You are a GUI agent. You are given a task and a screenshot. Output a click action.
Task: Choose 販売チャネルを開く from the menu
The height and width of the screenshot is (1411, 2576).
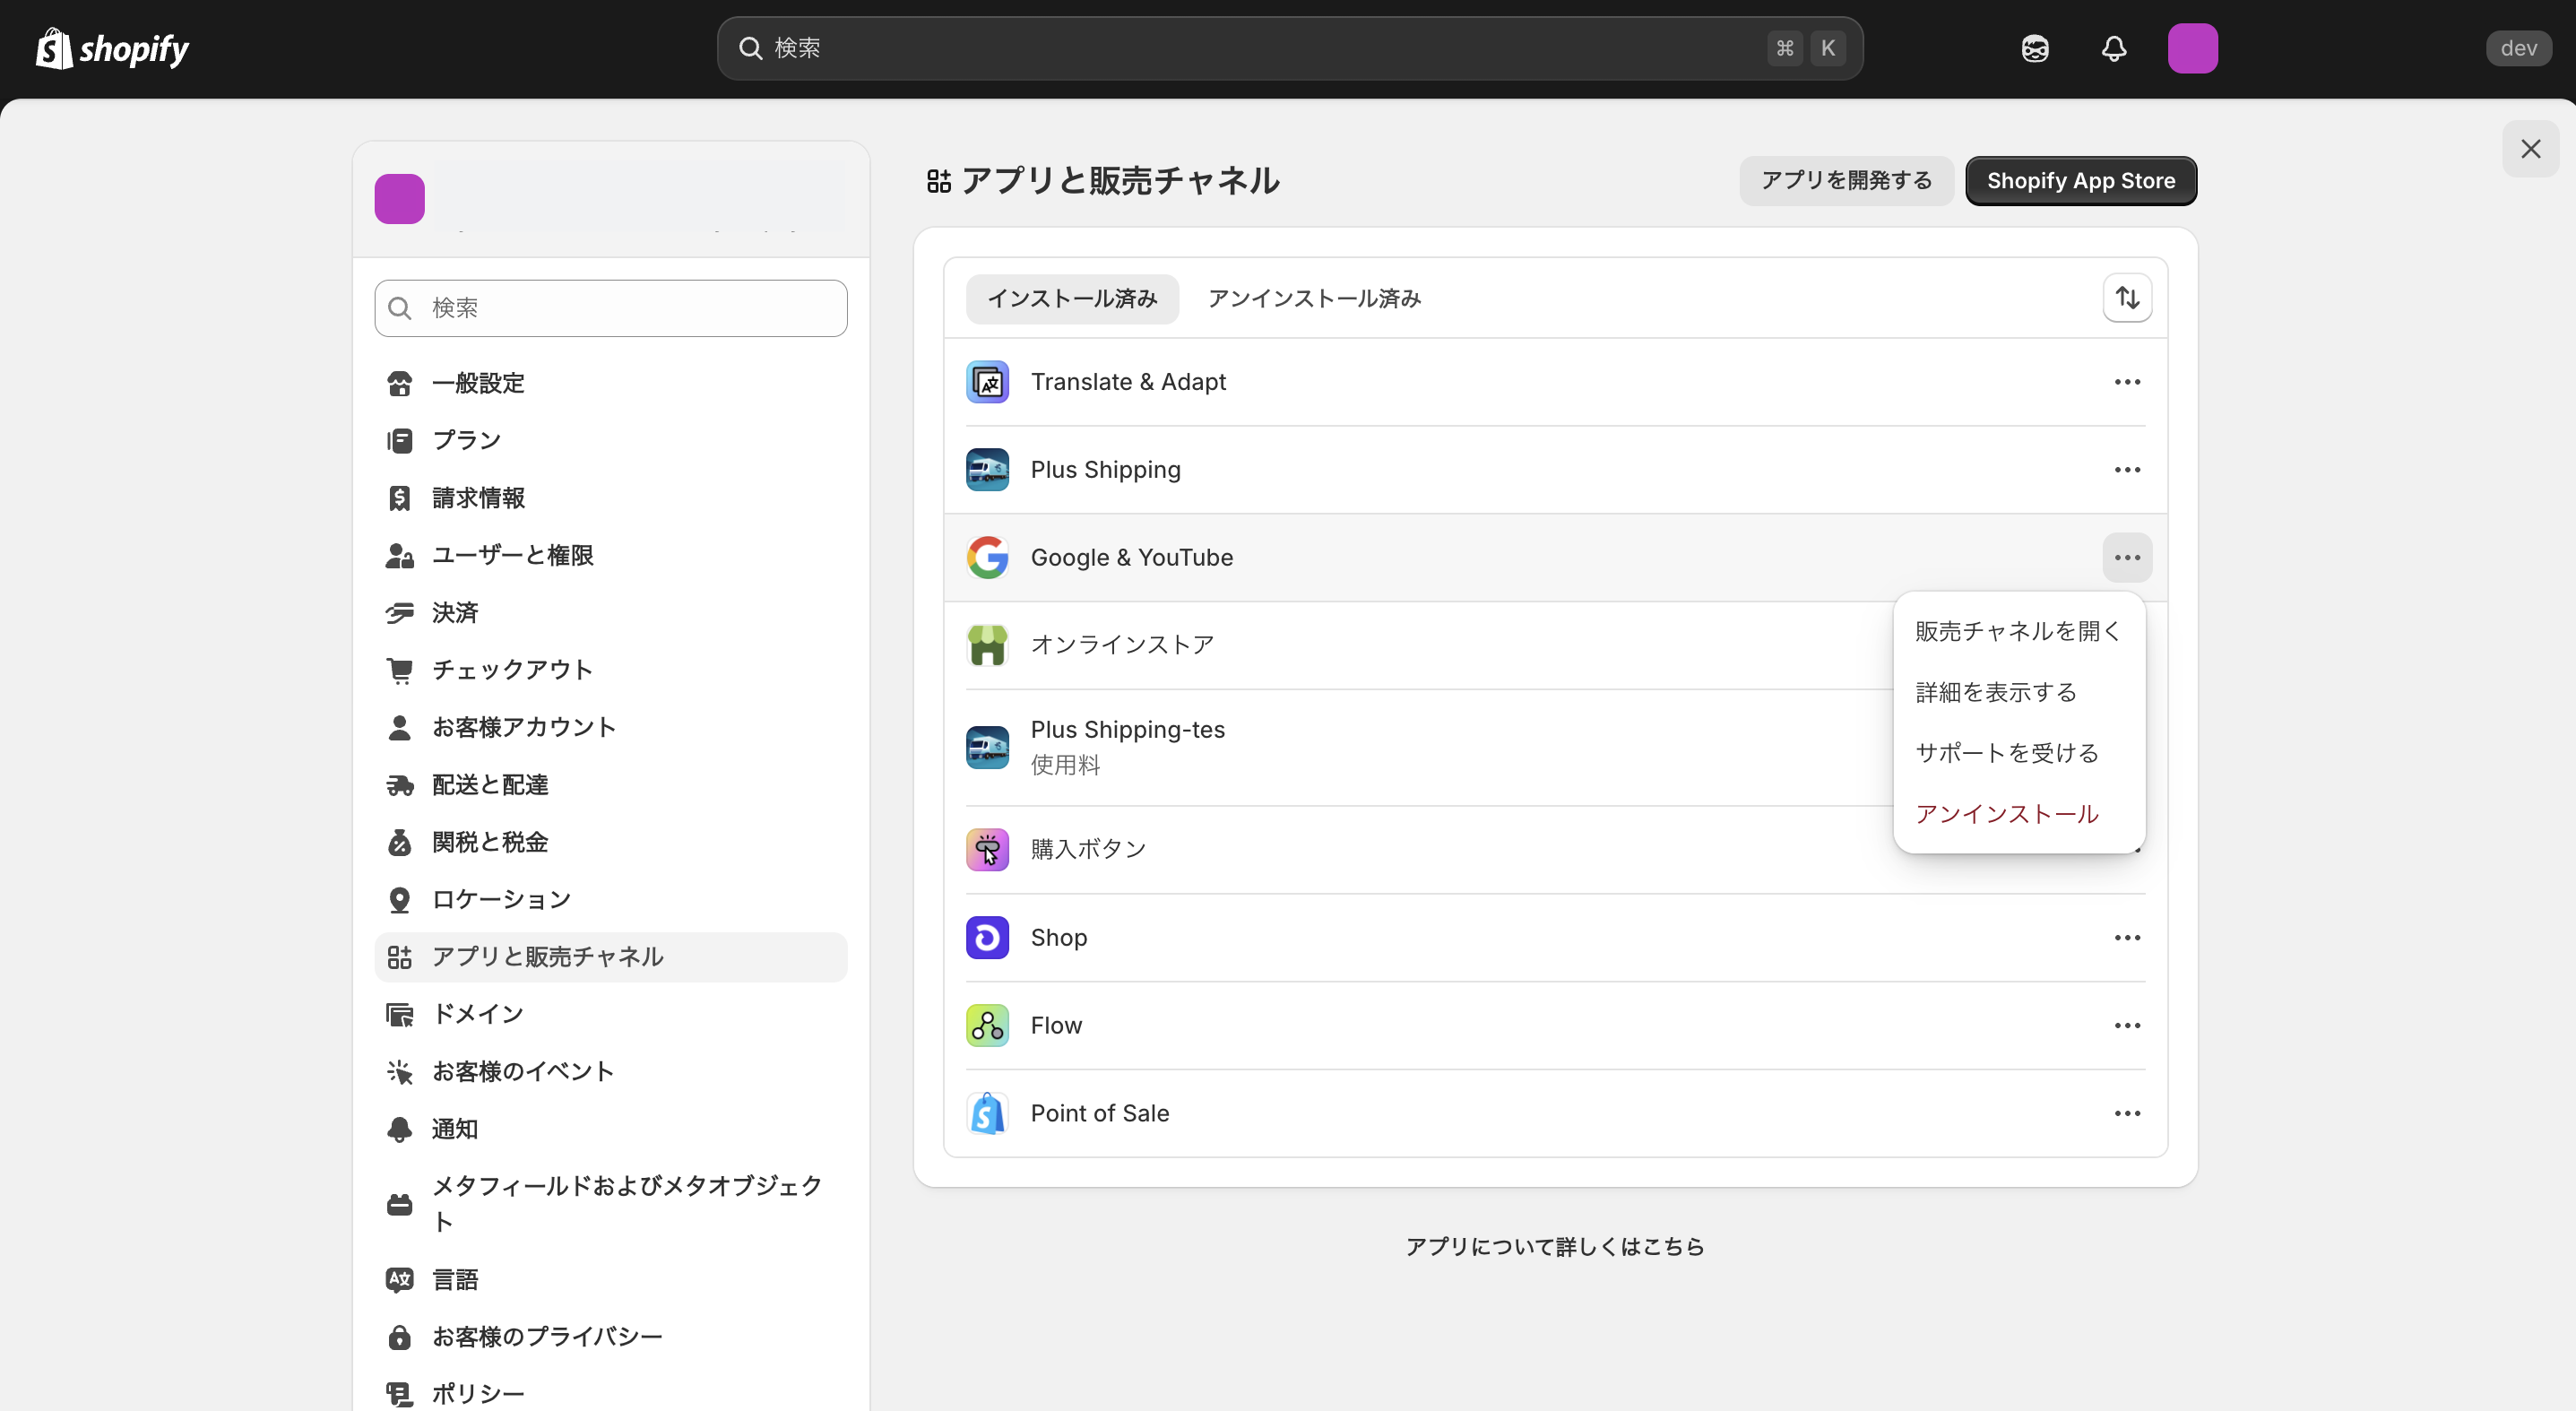pyautogui.click(x=2017, y=631)
